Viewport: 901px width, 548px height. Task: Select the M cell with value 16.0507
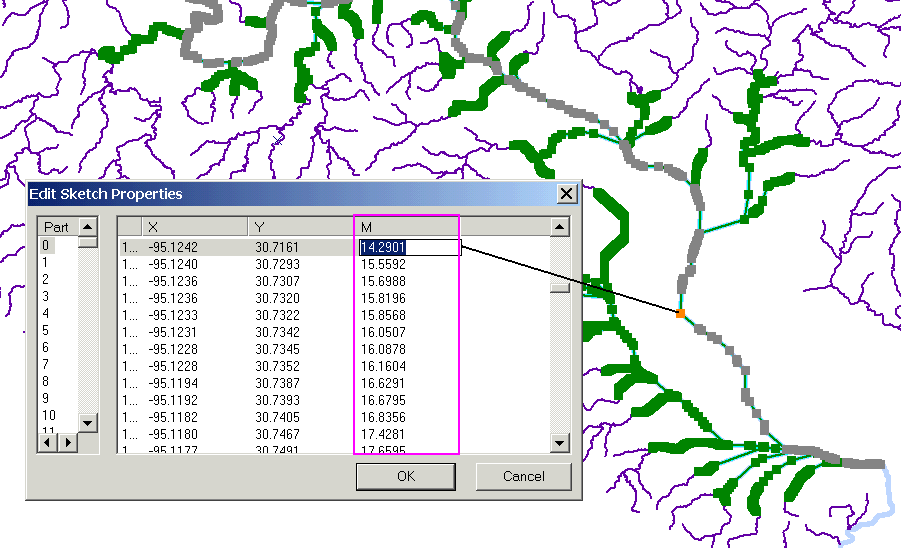click(x=382, y=332)
